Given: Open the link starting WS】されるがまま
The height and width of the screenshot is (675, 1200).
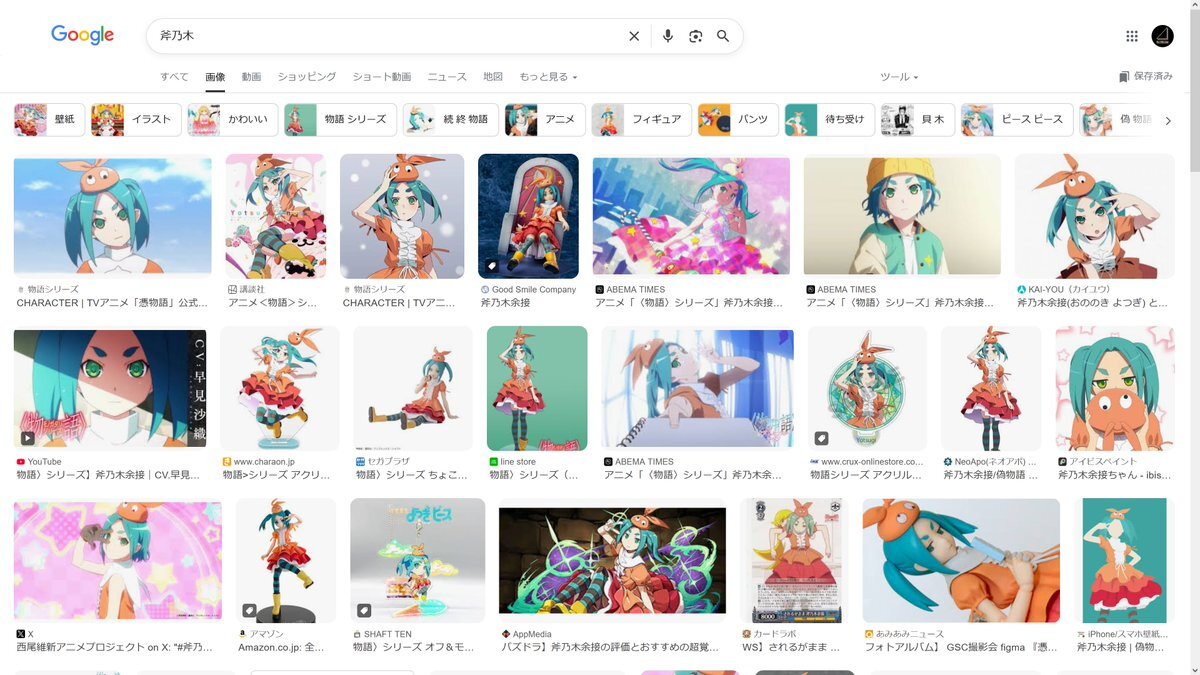Looking at the screenshot, I should coord(791,647).
